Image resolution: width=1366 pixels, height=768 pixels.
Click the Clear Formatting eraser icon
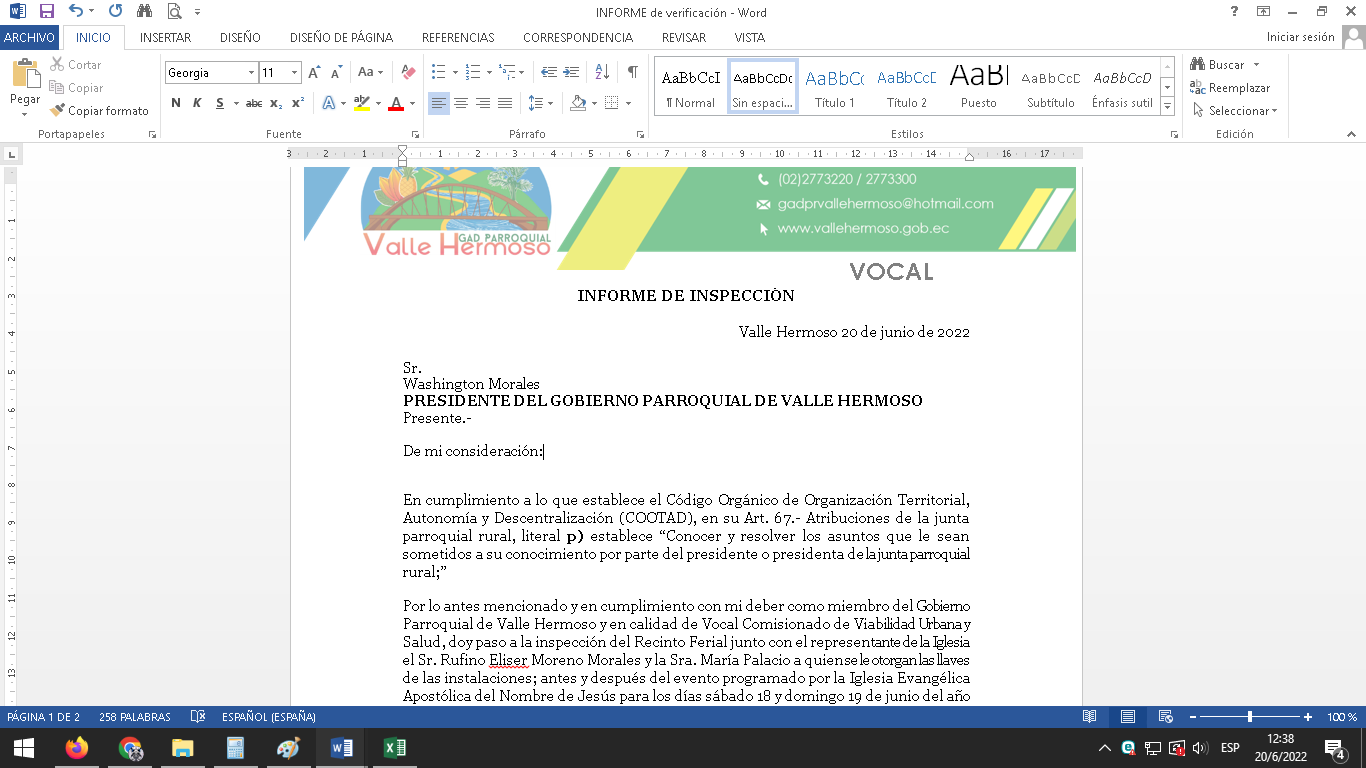coord(408,72)
